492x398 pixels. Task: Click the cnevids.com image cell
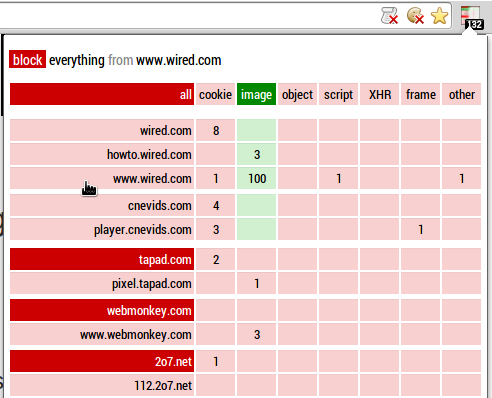click(256, 205)
